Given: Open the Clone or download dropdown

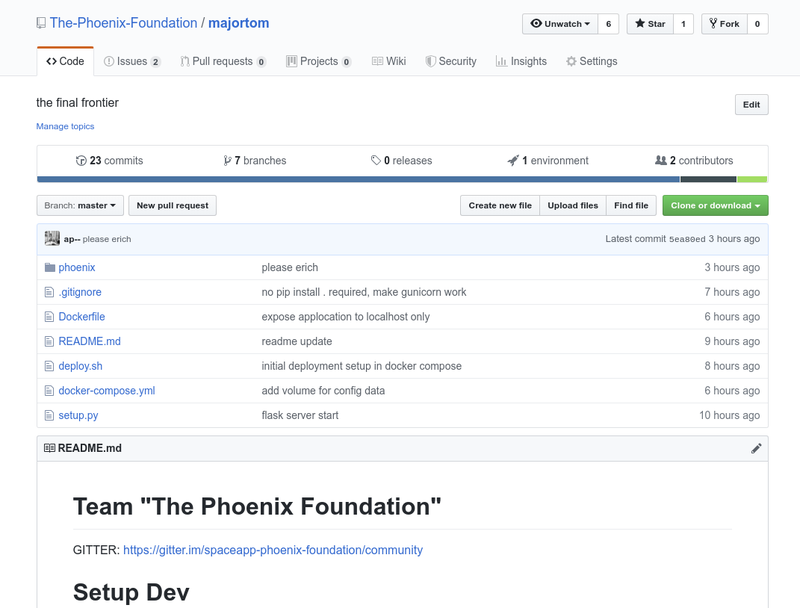Looking at the screenshot, I should point(715,206).
